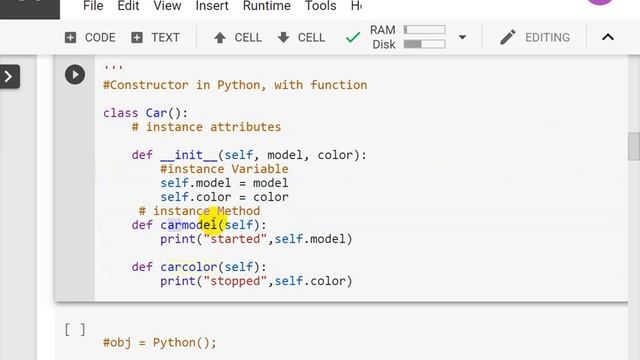Click the EDITING mode pencil button

click(535, 37)
